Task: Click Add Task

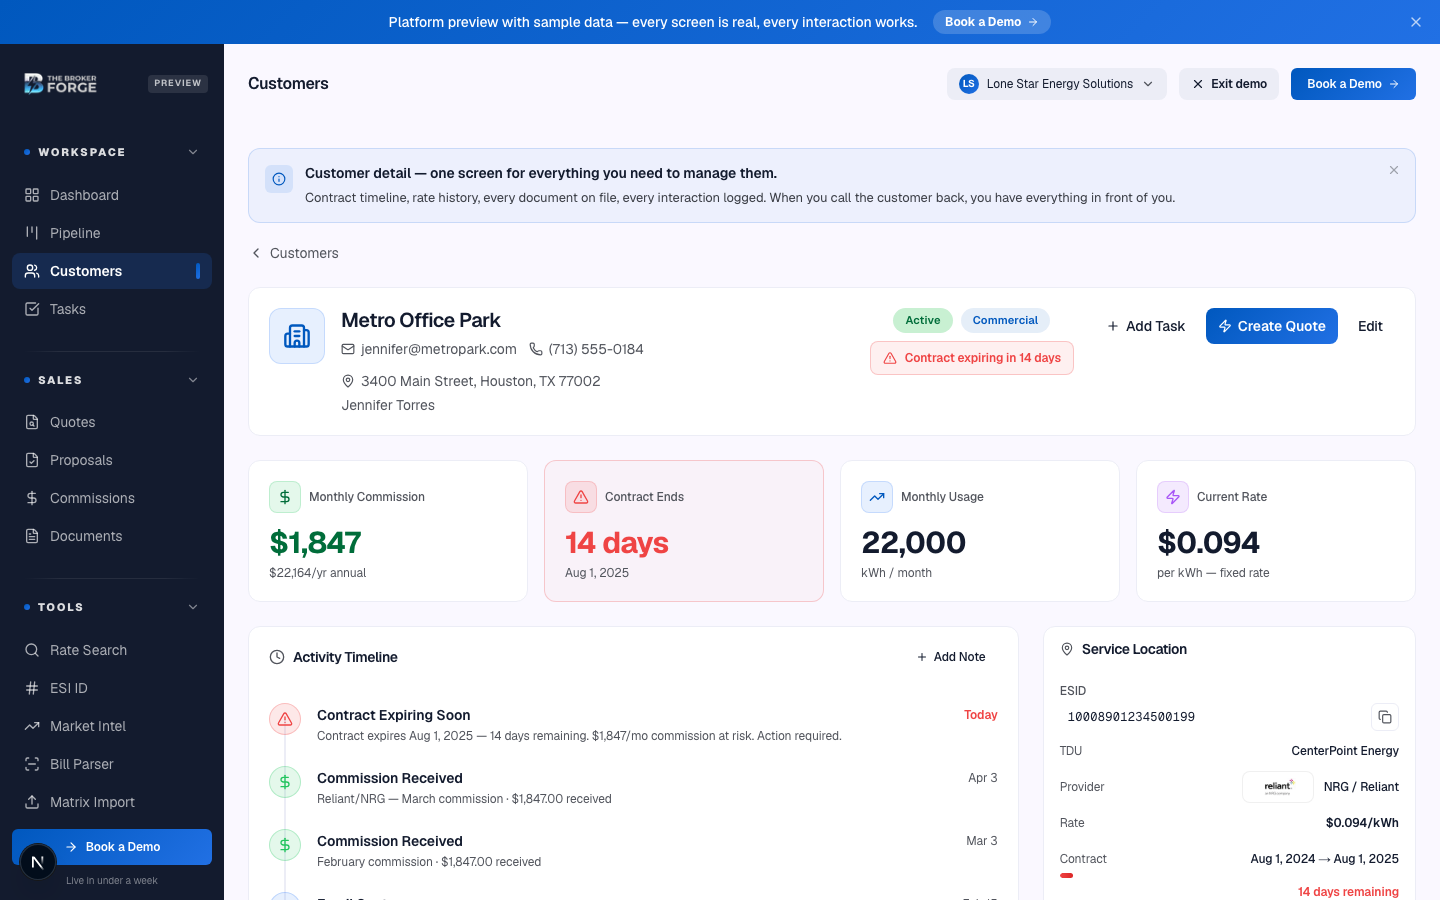Action: pos(1146,326)
